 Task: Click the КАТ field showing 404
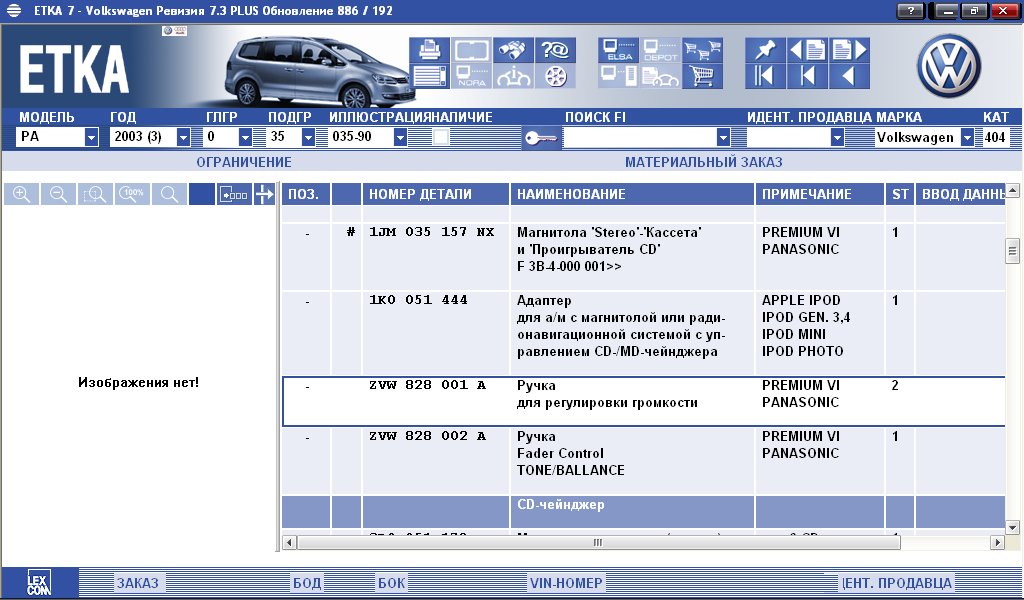point(995,137)
